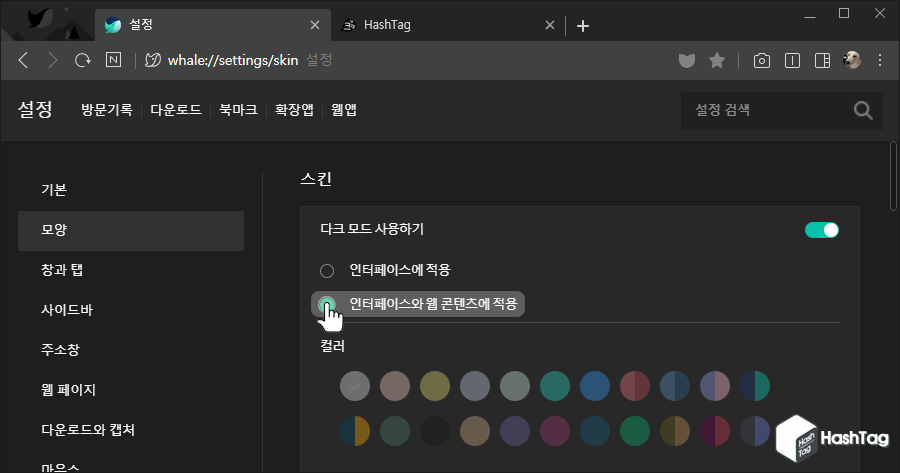900x473 pixels.
Task: Open 방문기록 from settings header
Action: [x=107, y=110]
